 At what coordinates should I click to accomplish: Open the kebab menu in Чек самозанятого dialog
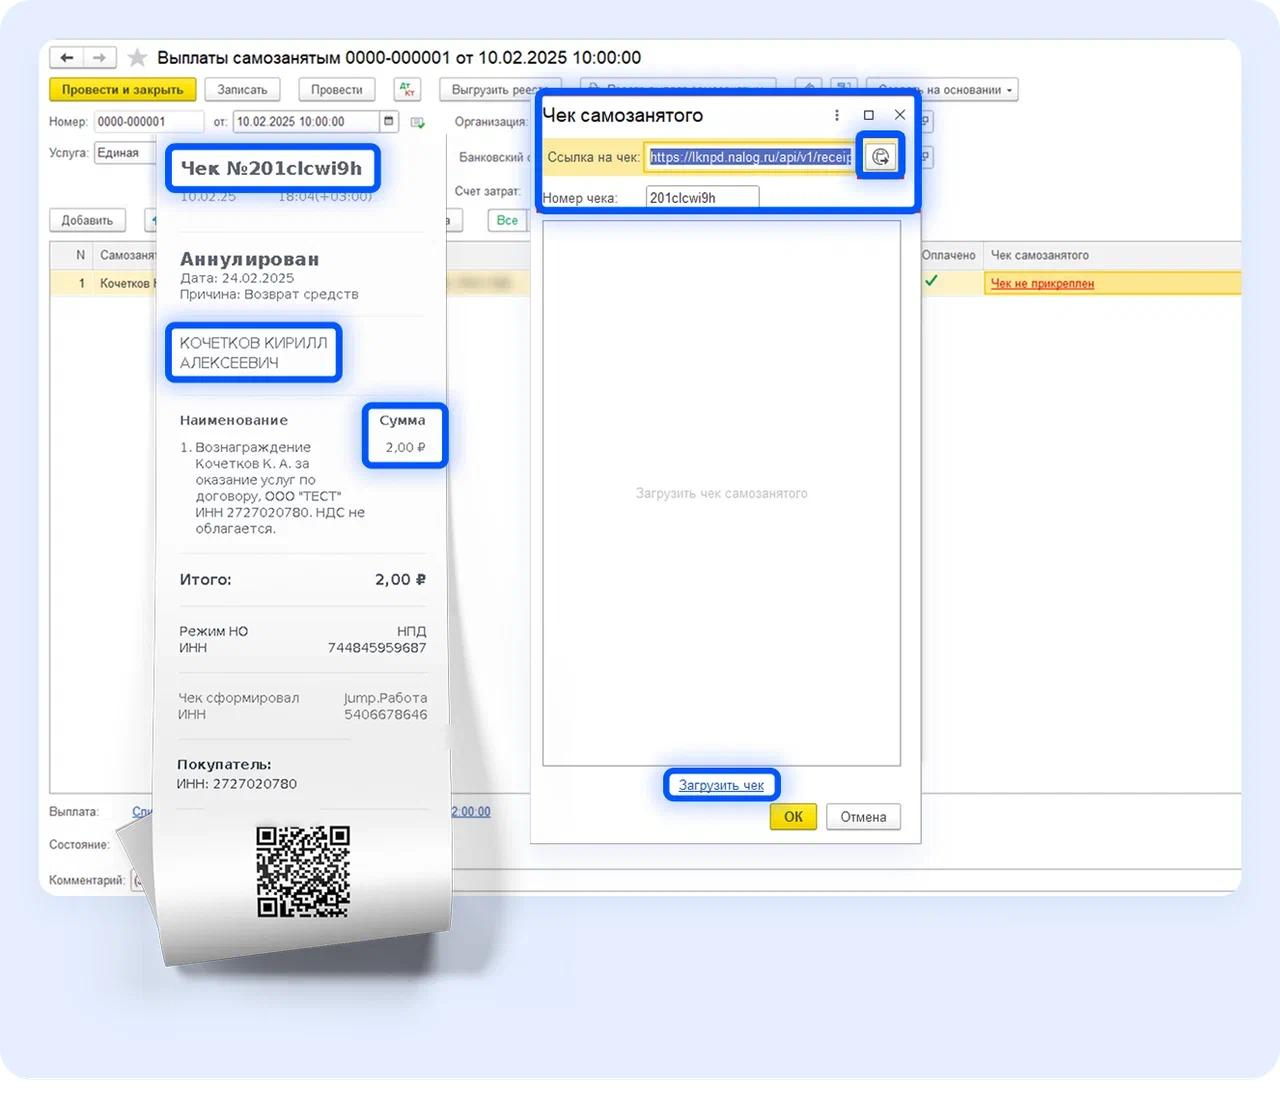click(x=837, y=115)
